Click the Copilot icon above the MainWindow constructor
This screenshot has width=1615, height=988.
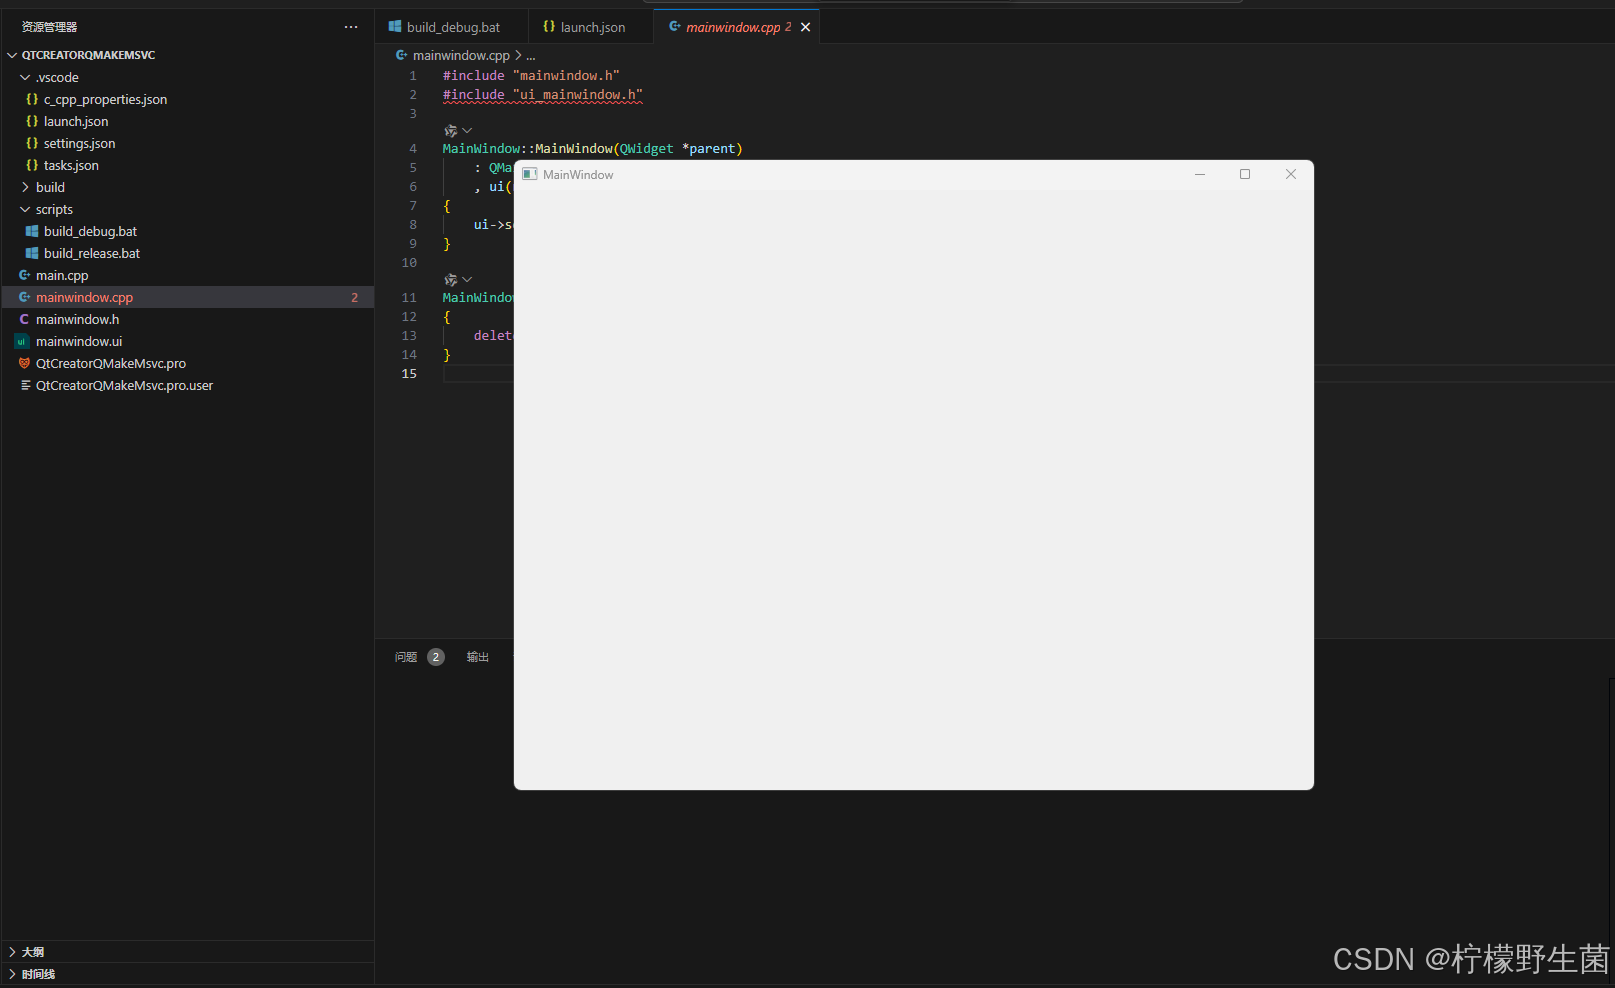point(451,131)
